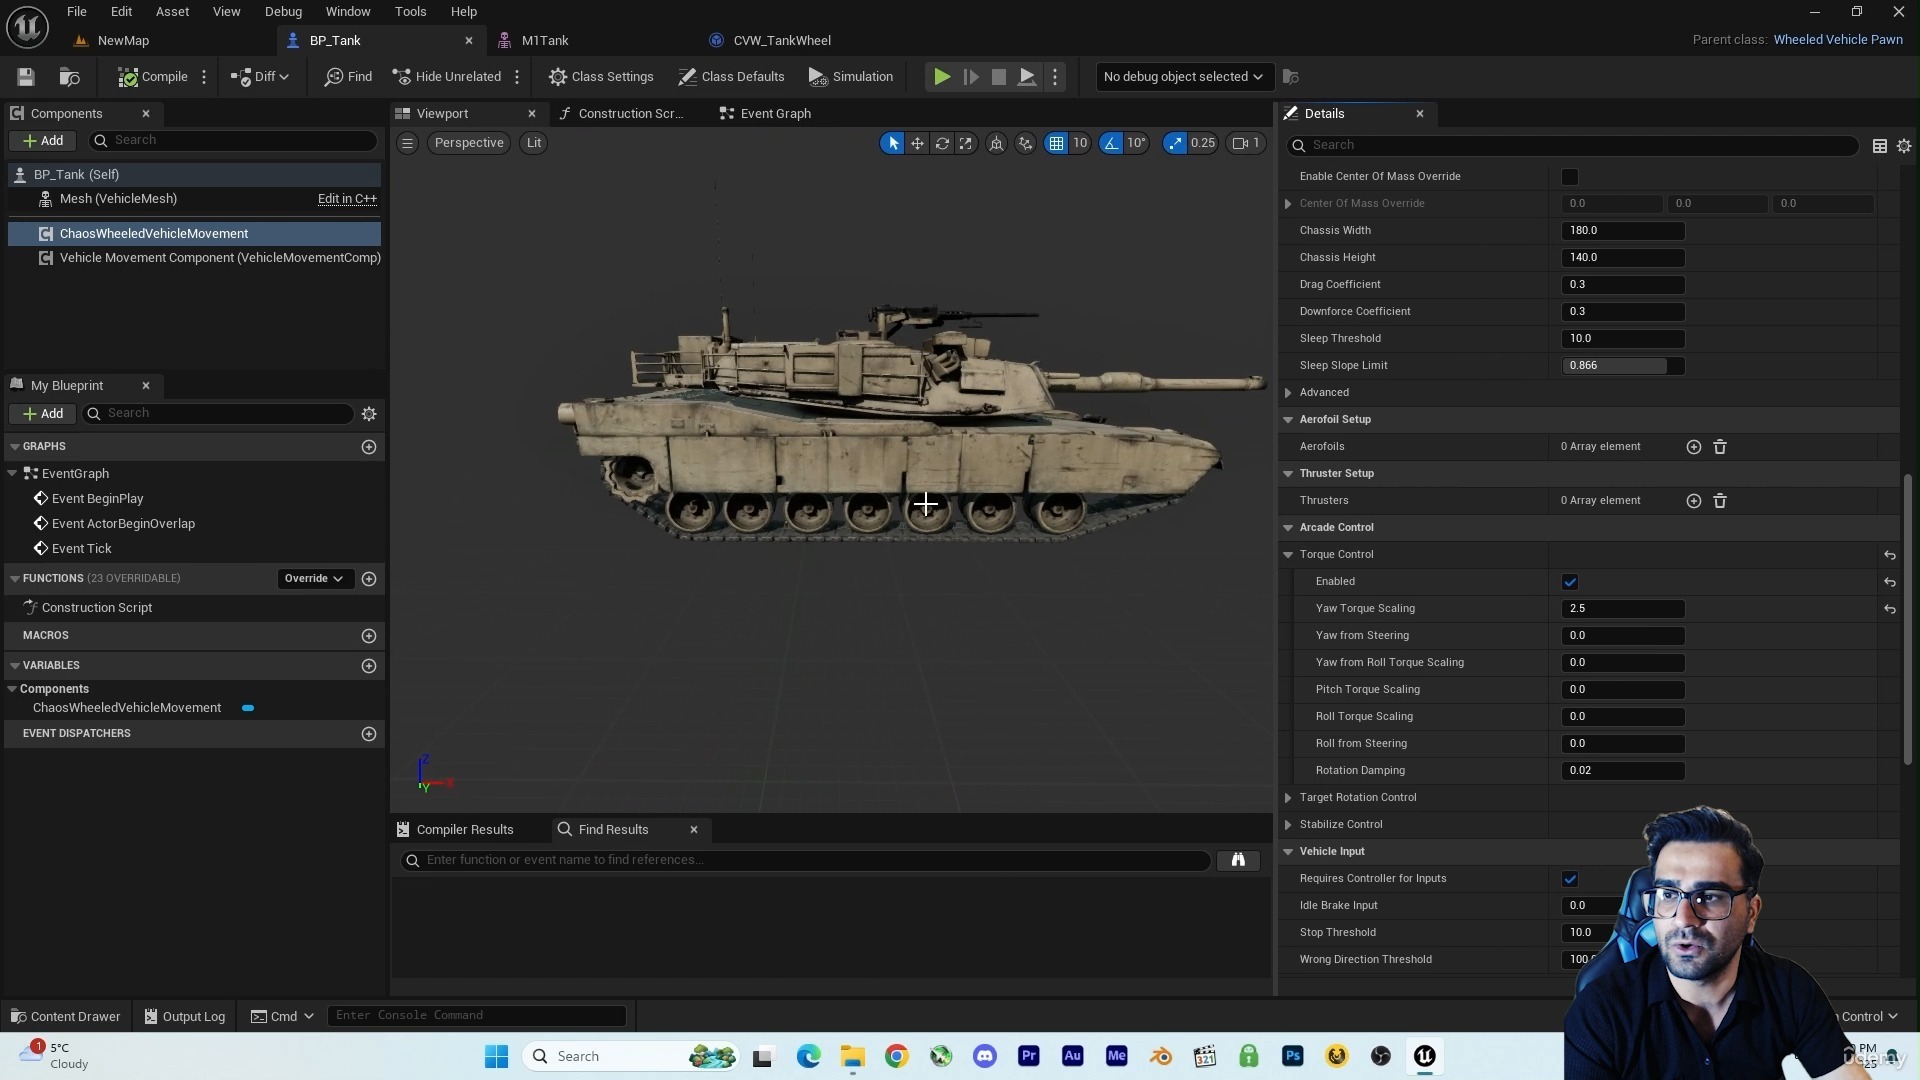This screenshot has height=1080, width=1920.
Task: Activate the rotate tool in viewport
Action: tap(942, 144)
